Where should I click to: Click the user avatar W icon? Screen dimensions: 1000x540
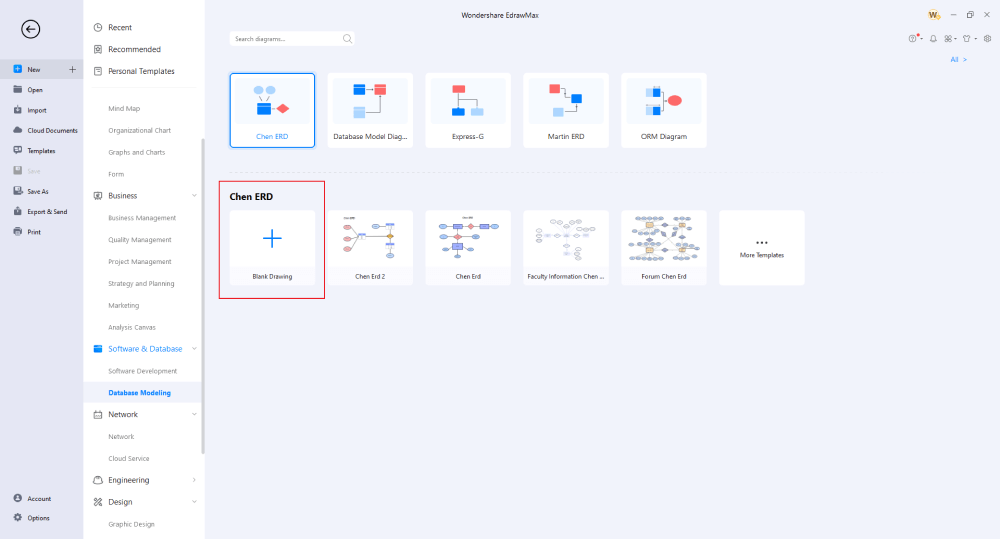(x=934, y=15)
